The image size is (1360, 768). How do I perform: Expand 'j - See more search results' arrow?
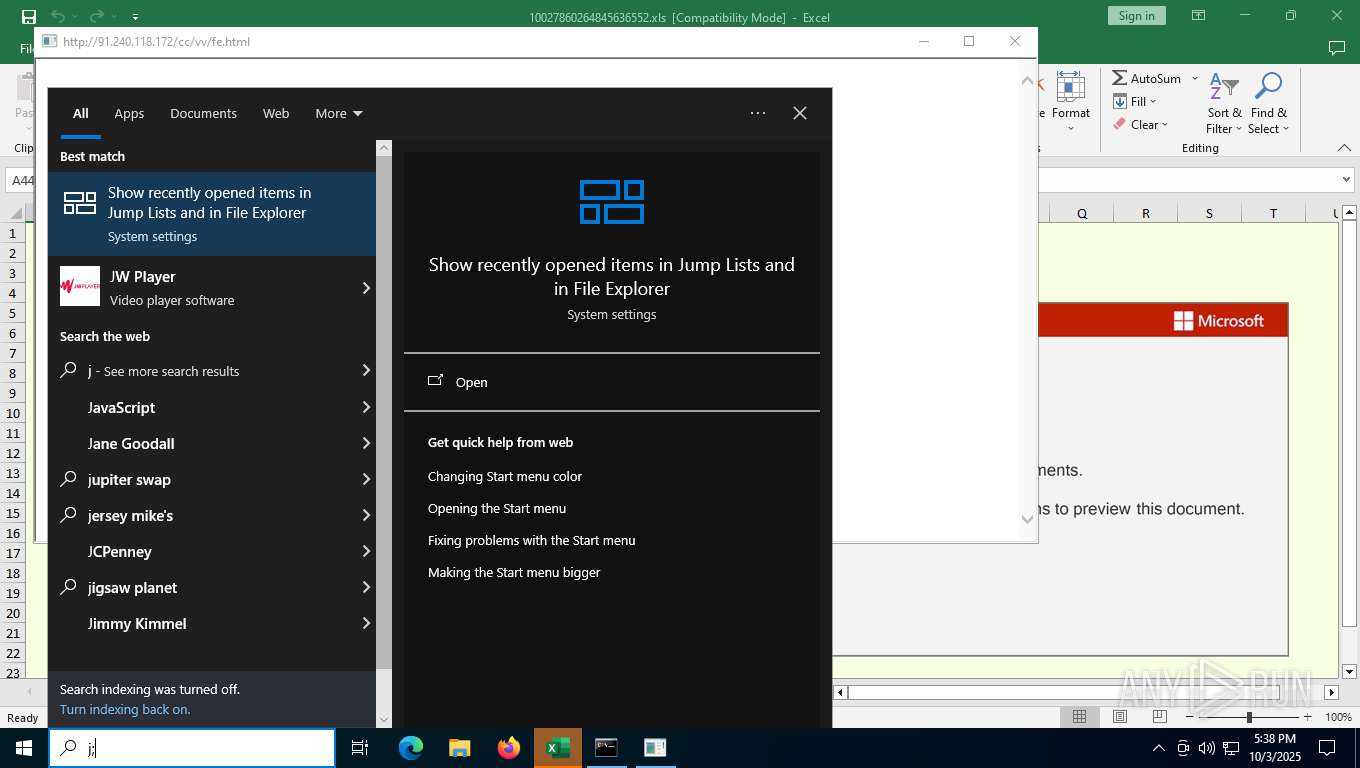[366, 371]
